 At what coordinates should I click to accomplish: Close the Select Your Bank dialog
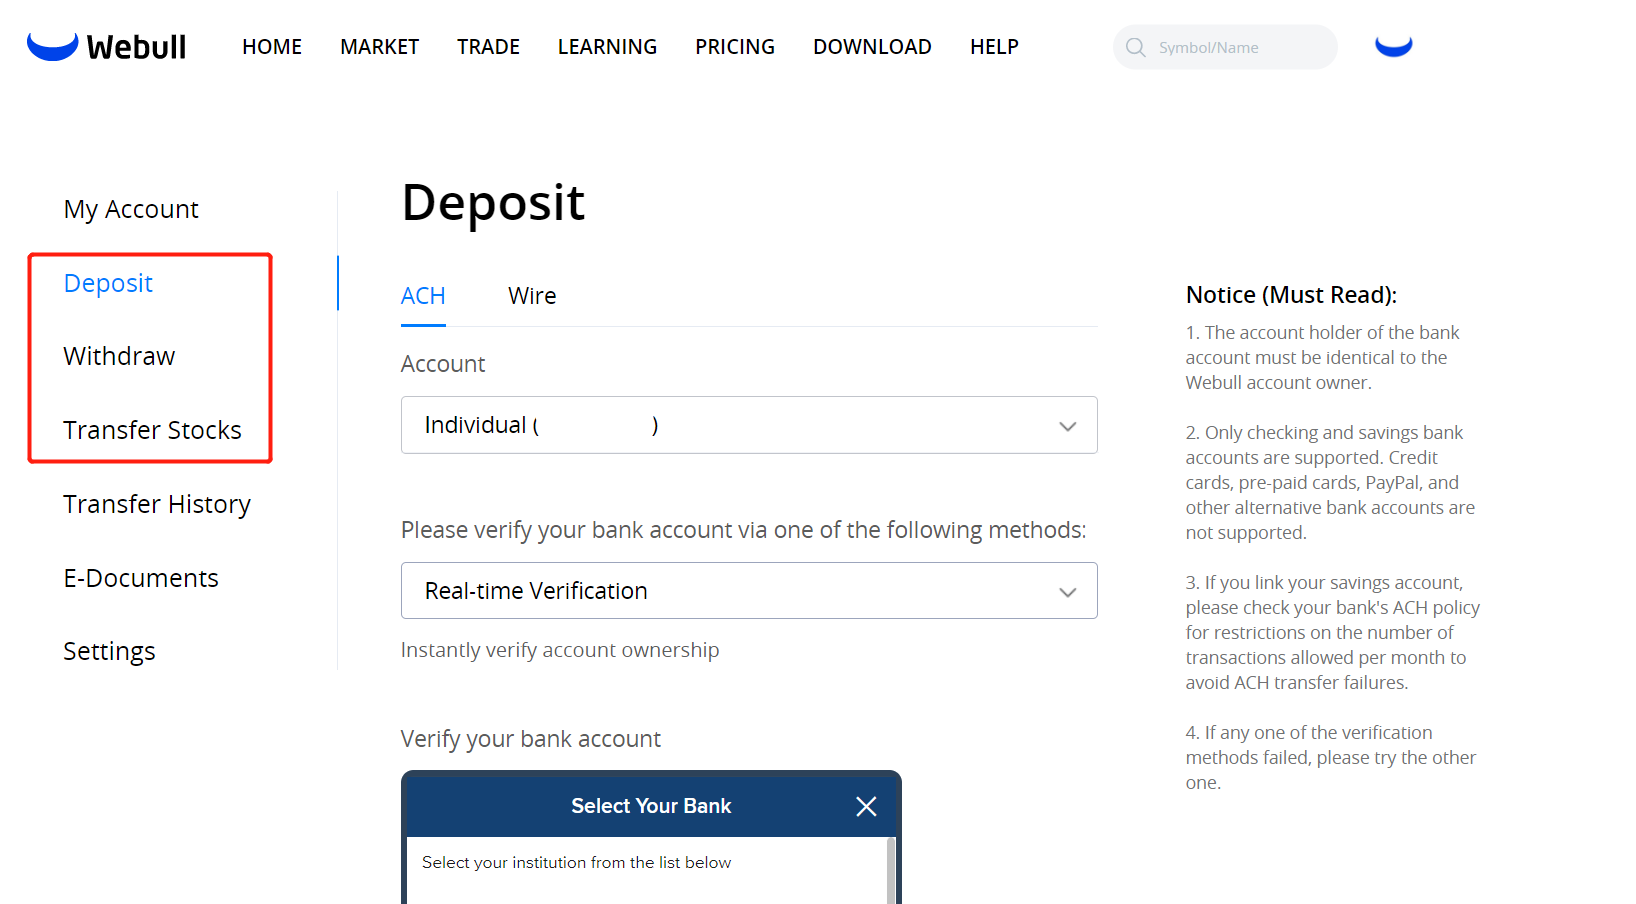pyautogui.click(x=866, y=806)
